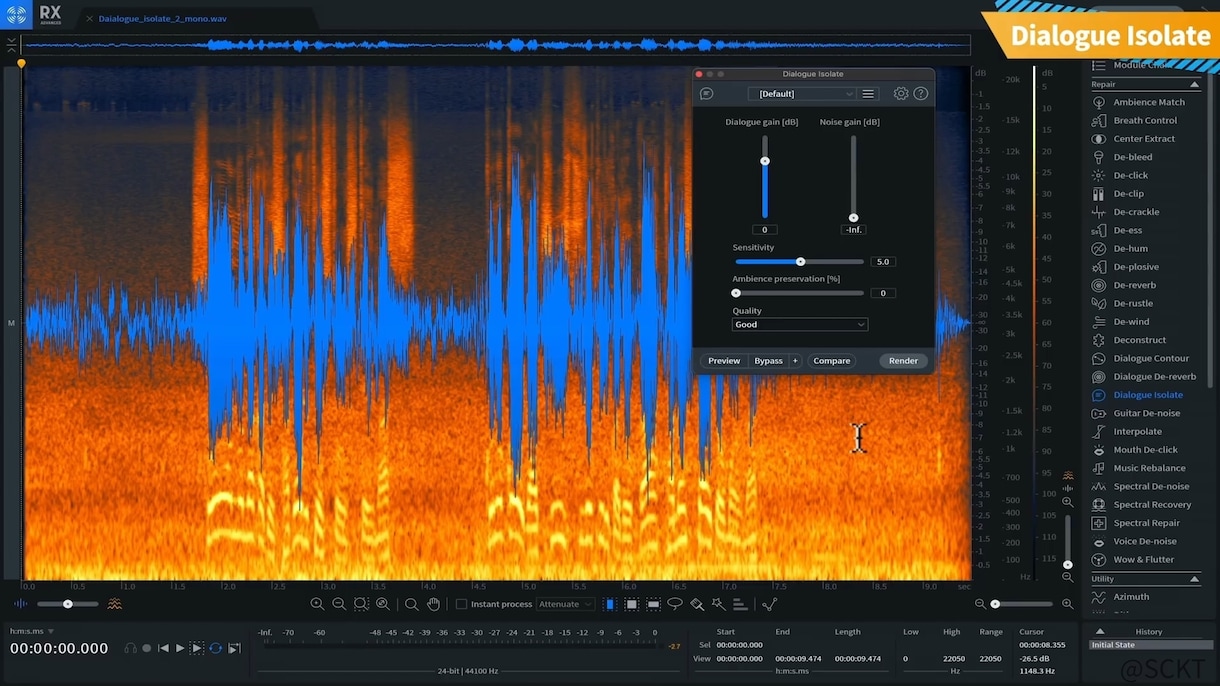The image size is (1220, 686).
Task: Open Dialogue Isolate settings gear
Action: click(x=901, y=94)
